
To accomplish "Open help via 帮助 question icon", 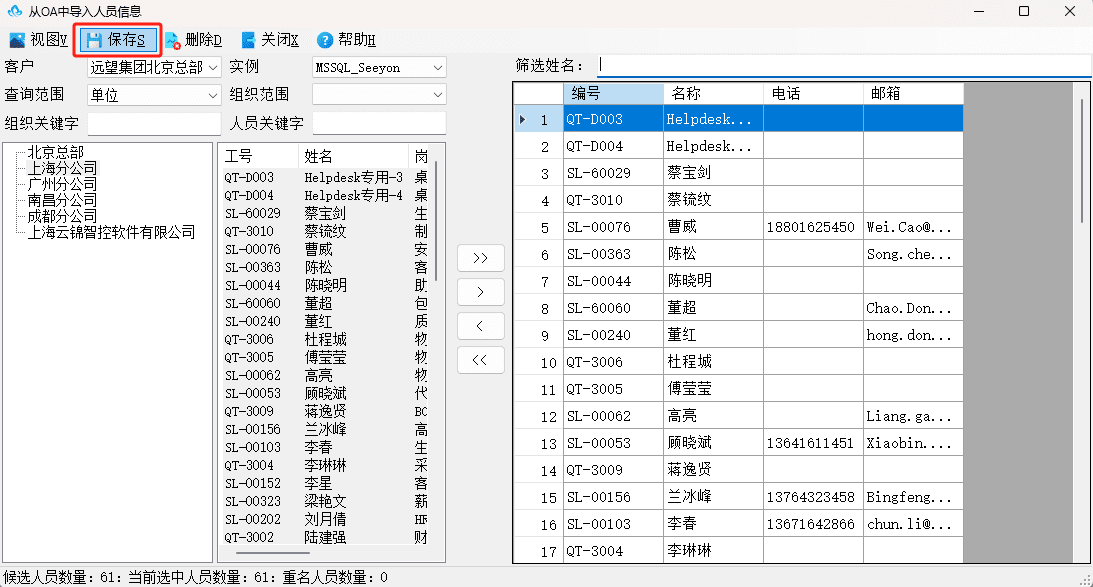I will [325, 40].
